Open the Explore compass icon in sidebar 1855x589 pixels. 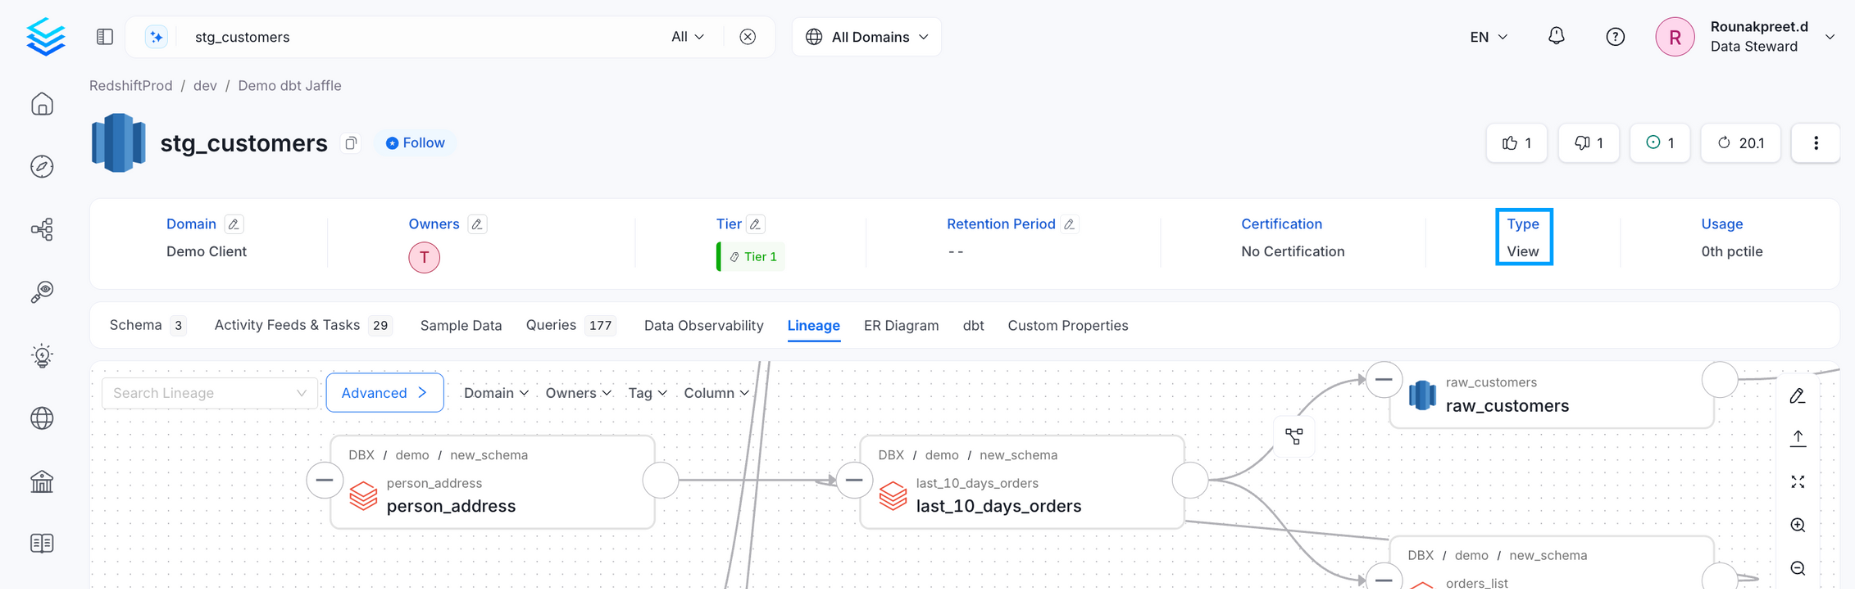pyautogui.click(x=42, y=166)
